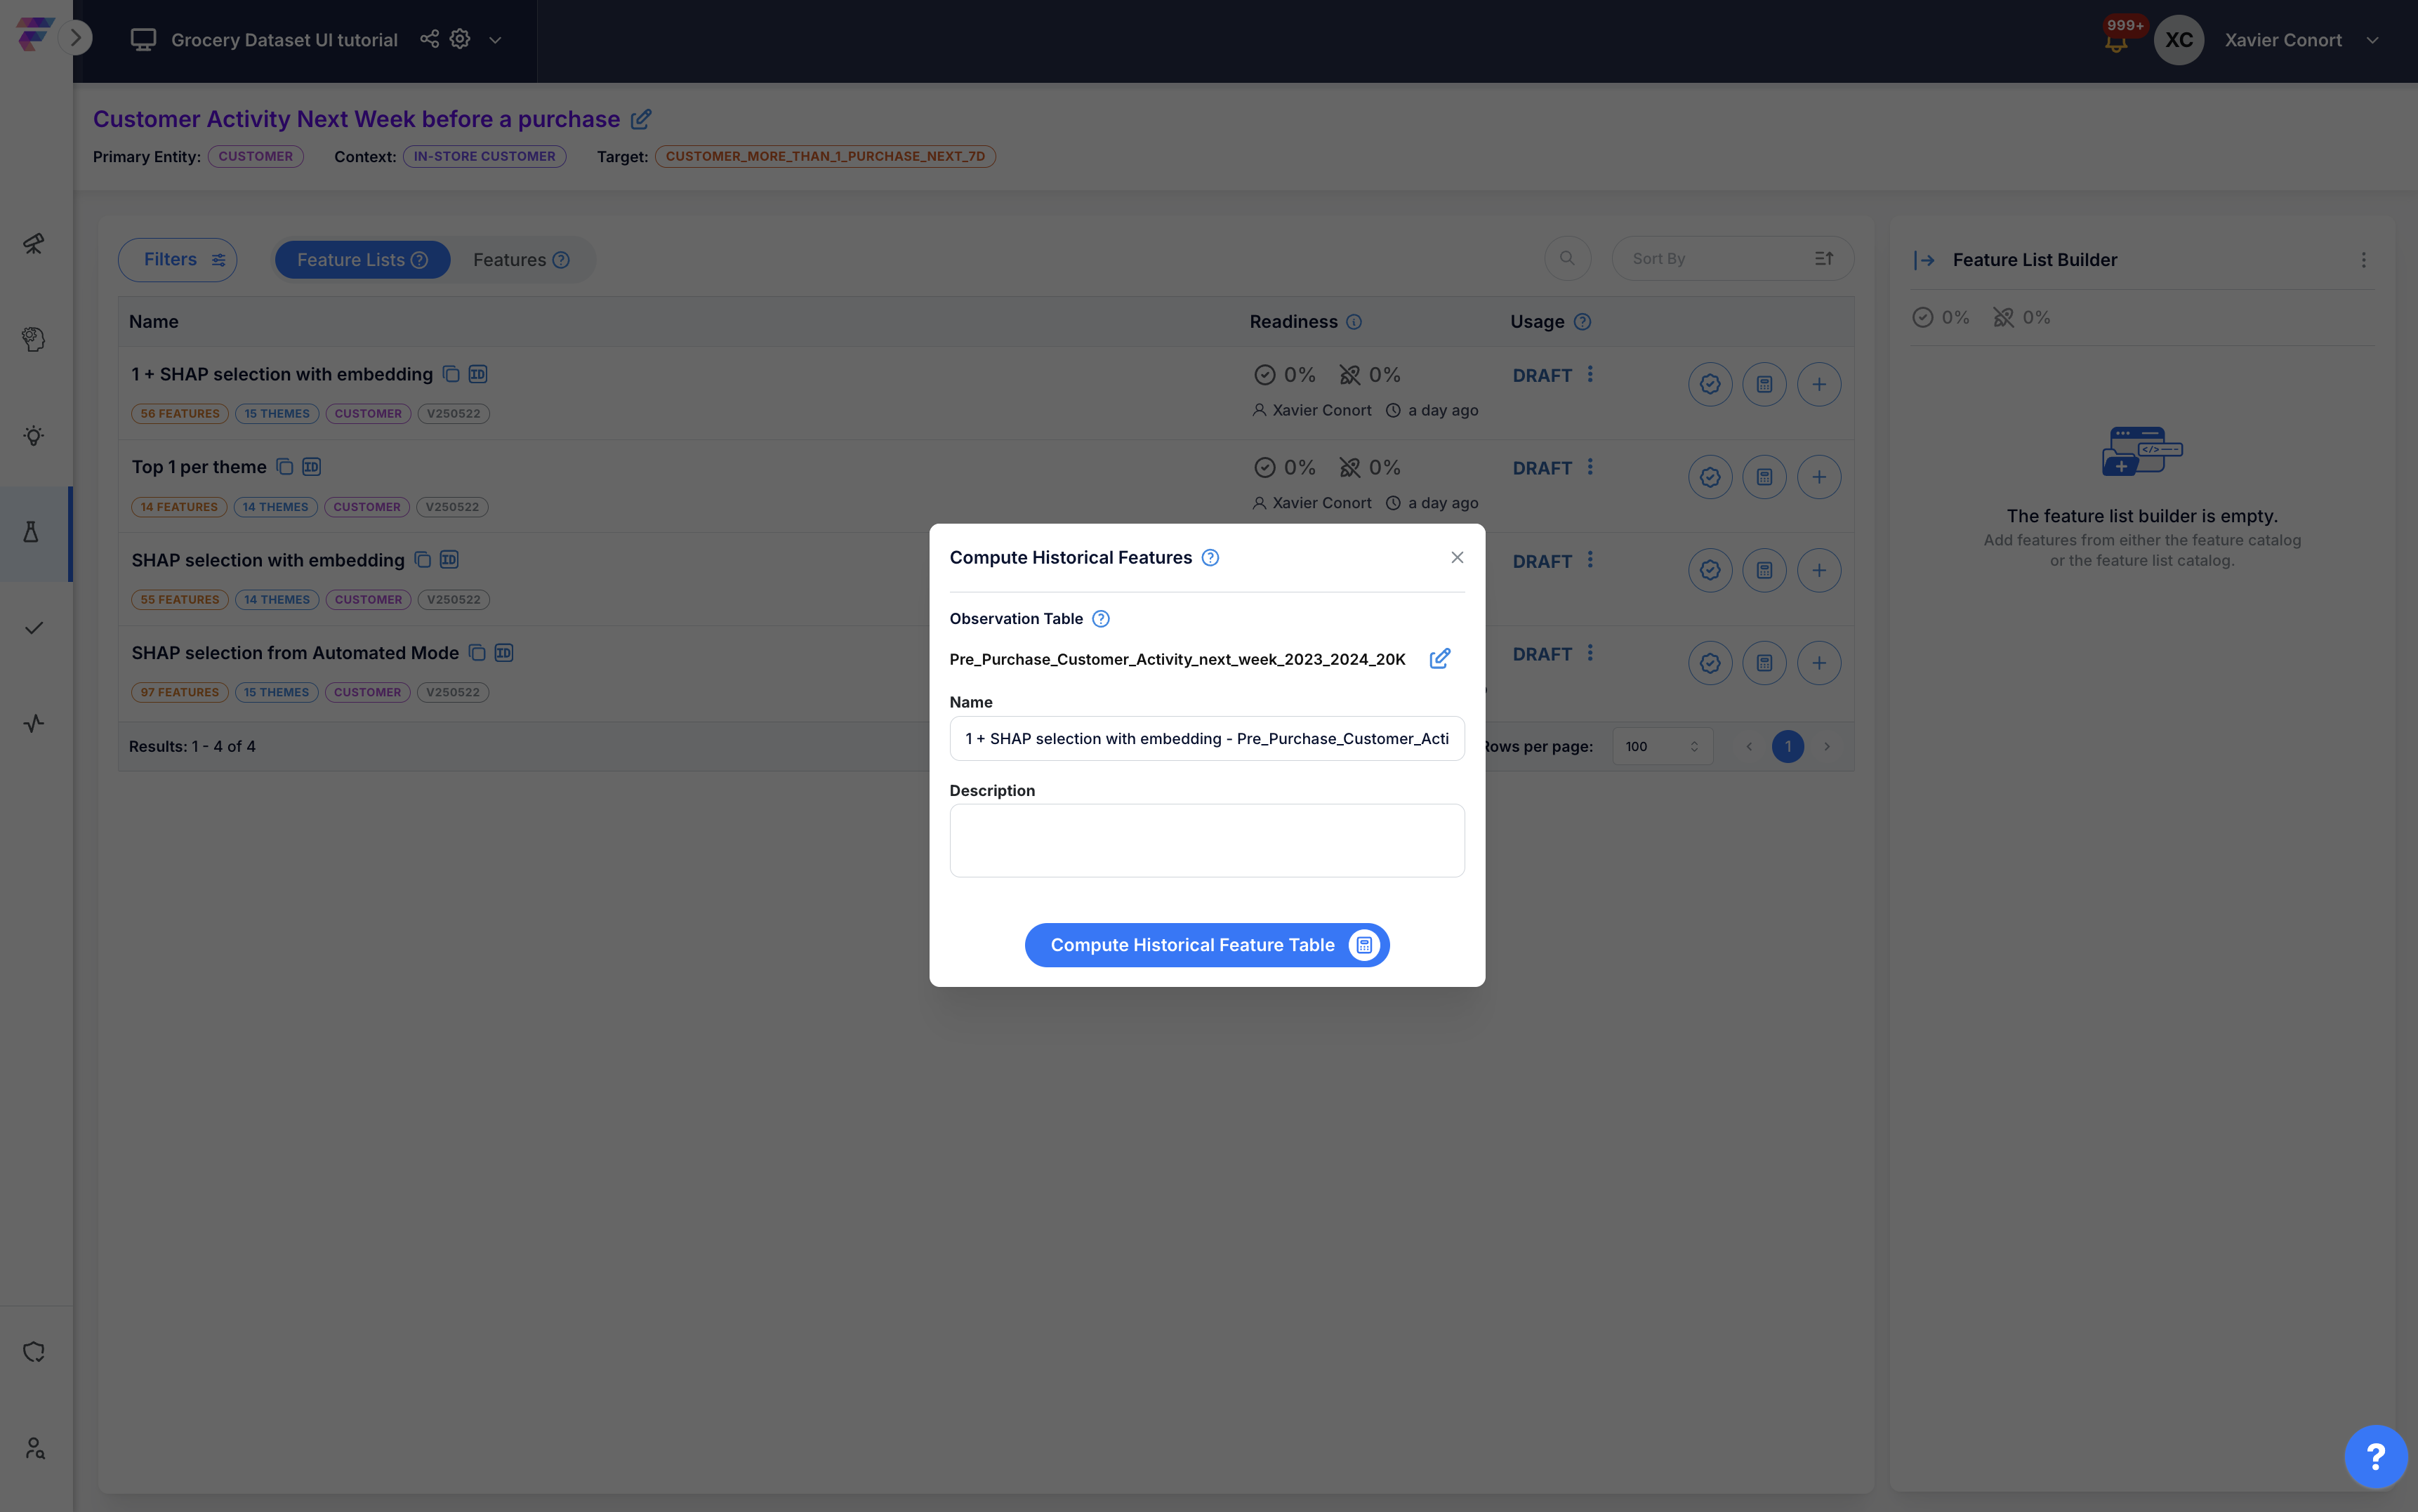Click the 56 FEATURES tag
This screenshot has width=2418, height=1512.
[x=180, y=414]
